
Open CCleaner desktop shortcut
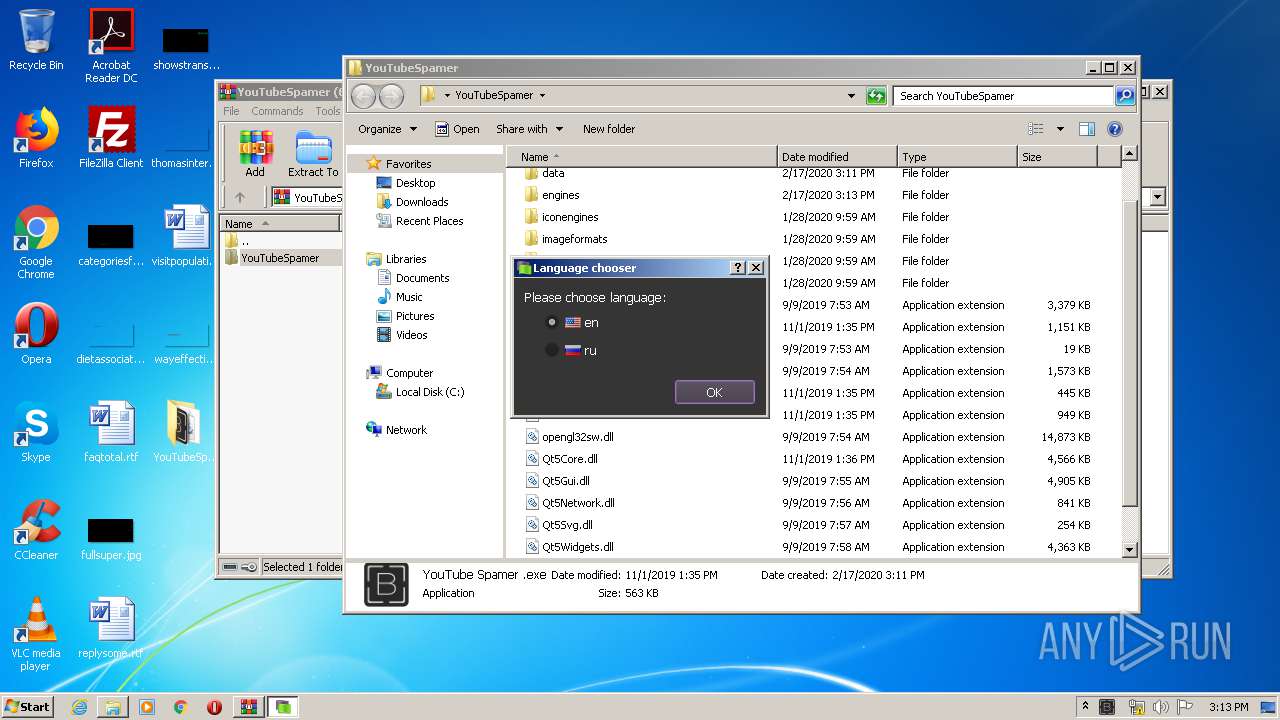36,530
